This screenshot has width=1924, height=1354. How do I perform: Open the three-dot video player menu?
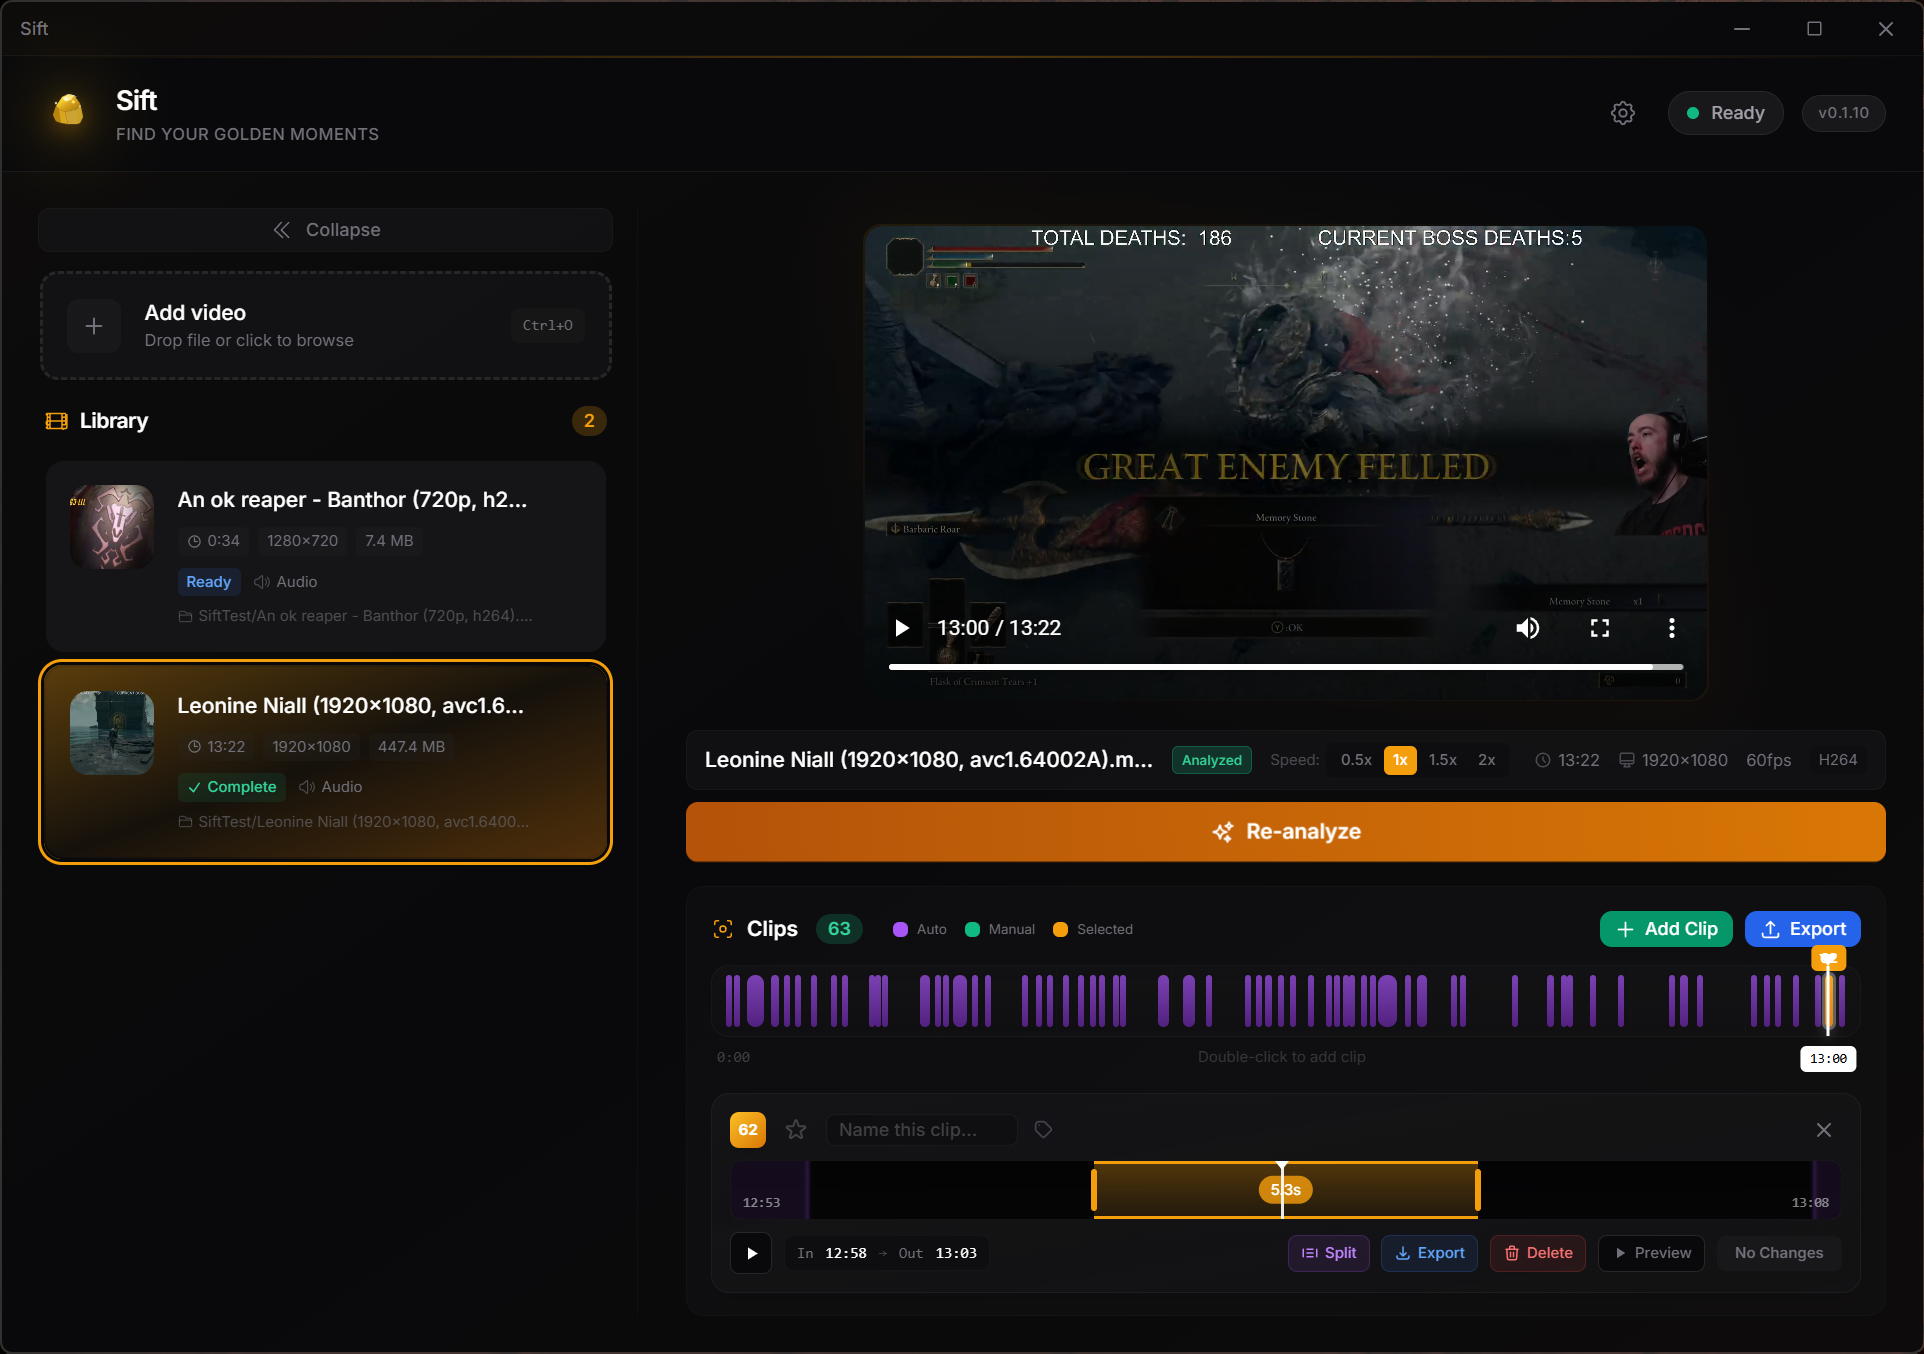point(1671,627)
